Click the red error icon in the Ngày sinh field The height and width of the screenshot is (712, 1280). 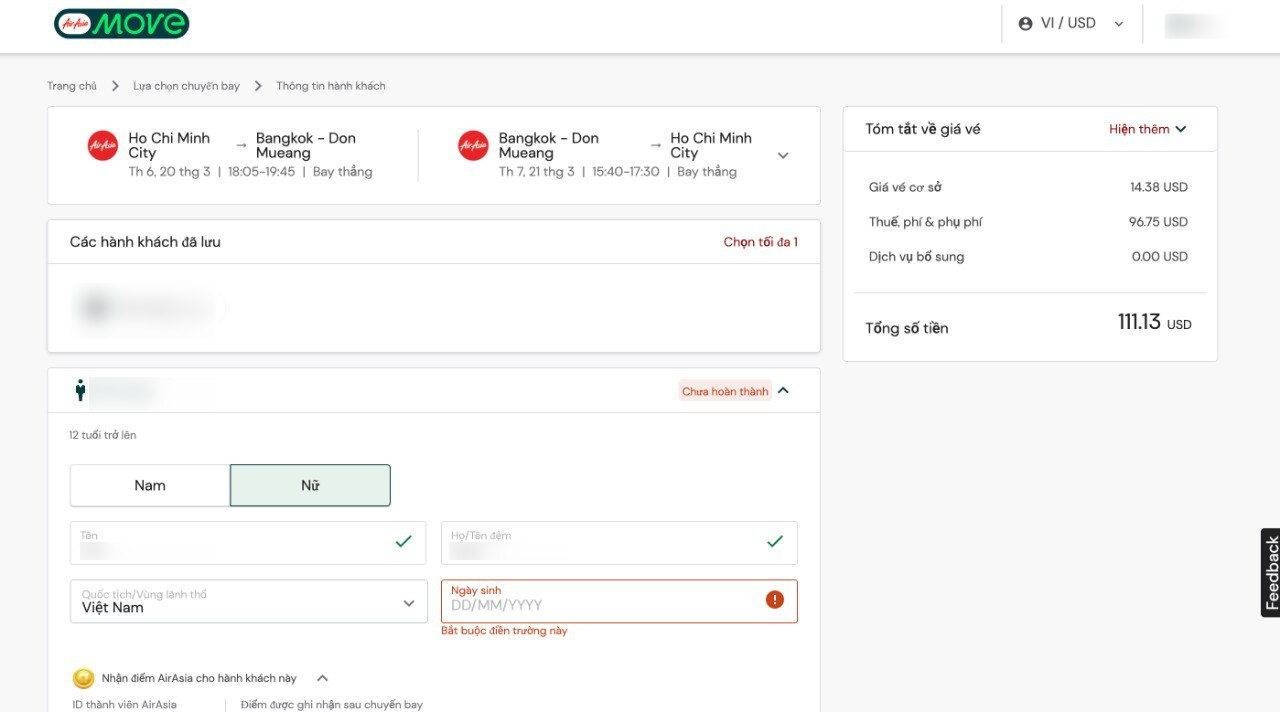point(773,598)
